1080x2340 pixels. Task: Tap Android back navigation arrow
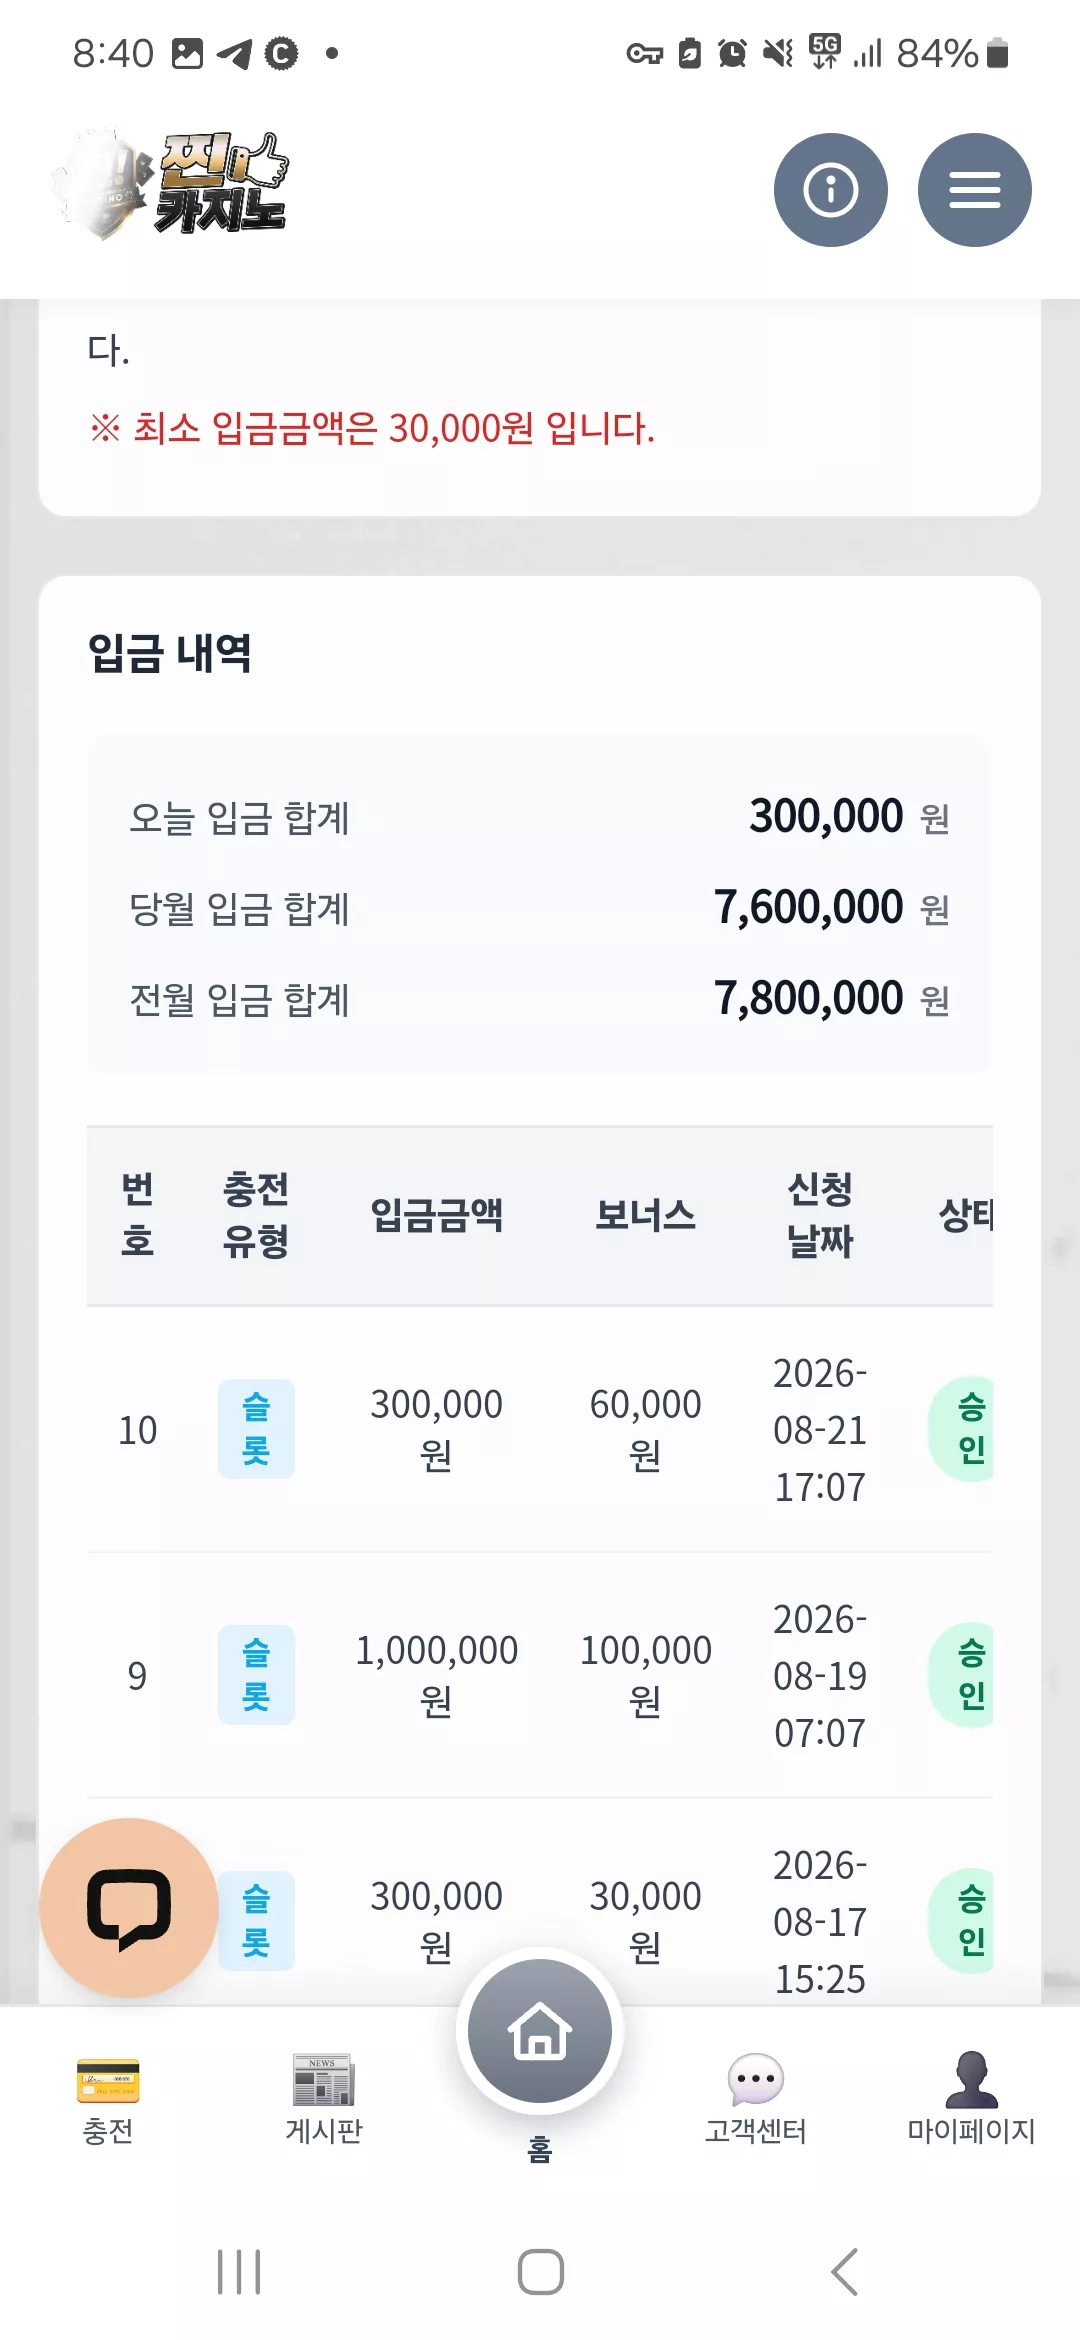tap(845, 2272)
